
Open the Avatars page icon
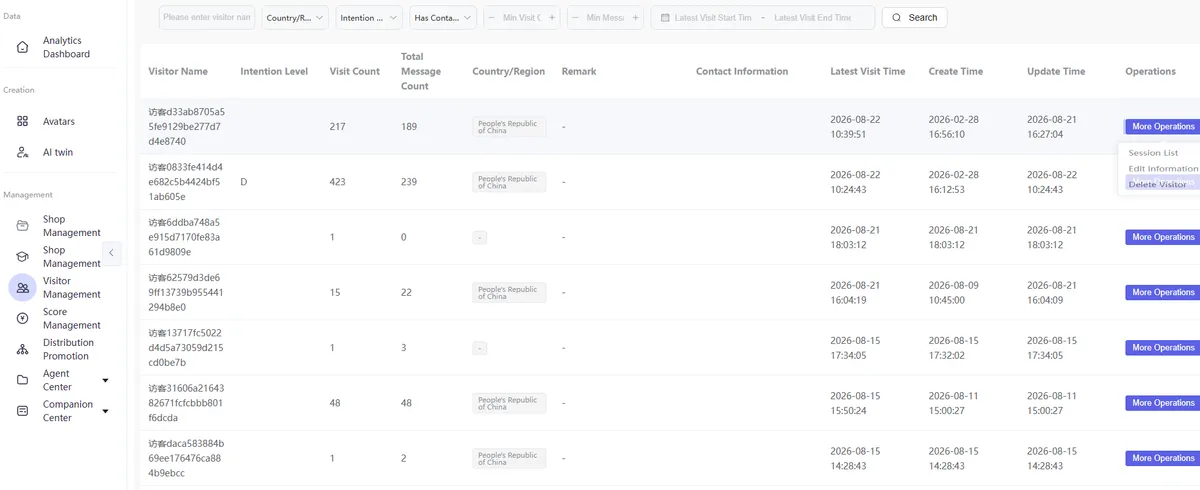point(23,121)
